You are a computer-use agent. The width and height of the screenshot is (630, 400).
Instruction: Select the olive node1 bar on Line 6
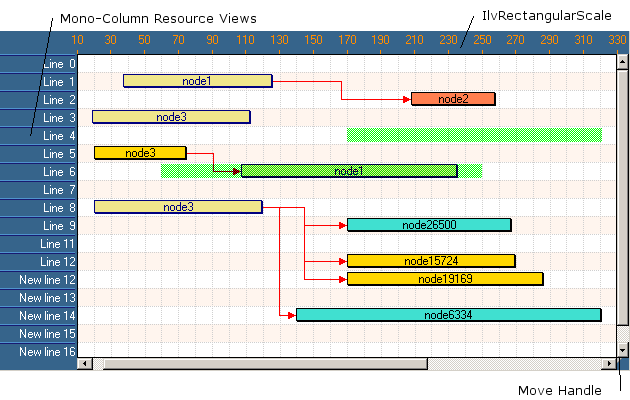tap(348, 171)
